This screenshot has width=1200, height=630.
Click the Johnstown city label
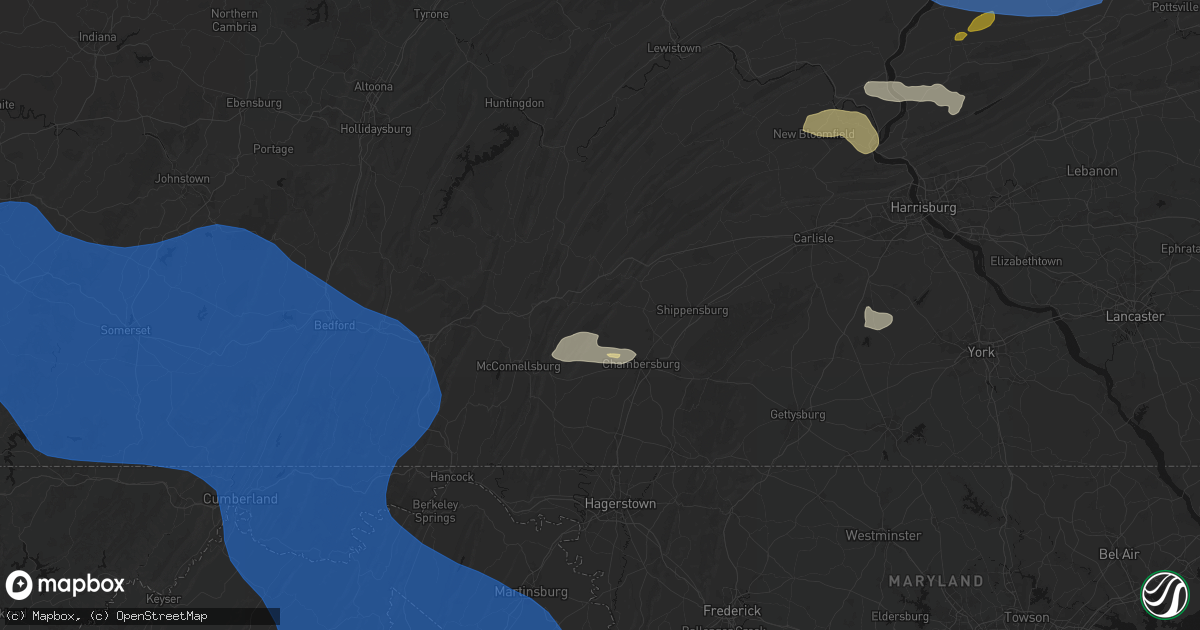[182, 179]
